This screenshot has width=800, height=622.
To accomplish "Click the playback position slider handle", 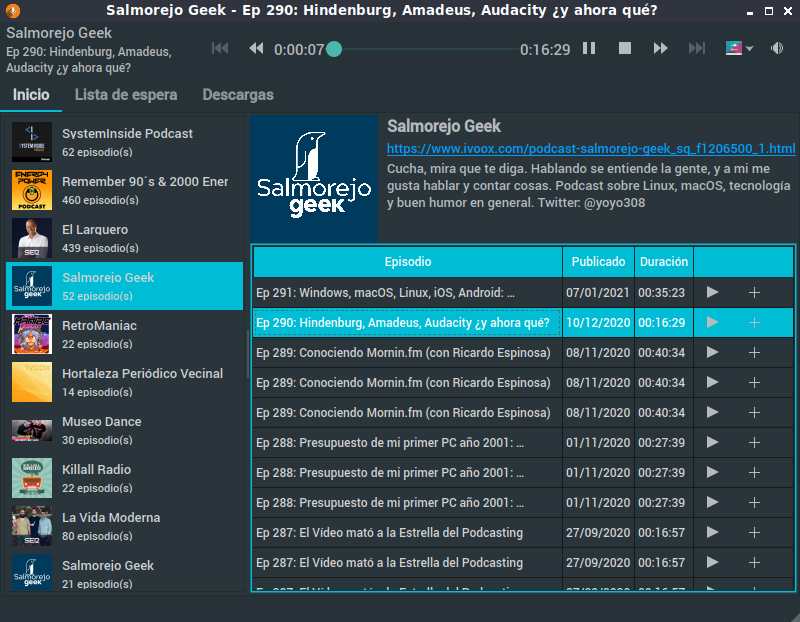I will [x=334, y=49].
